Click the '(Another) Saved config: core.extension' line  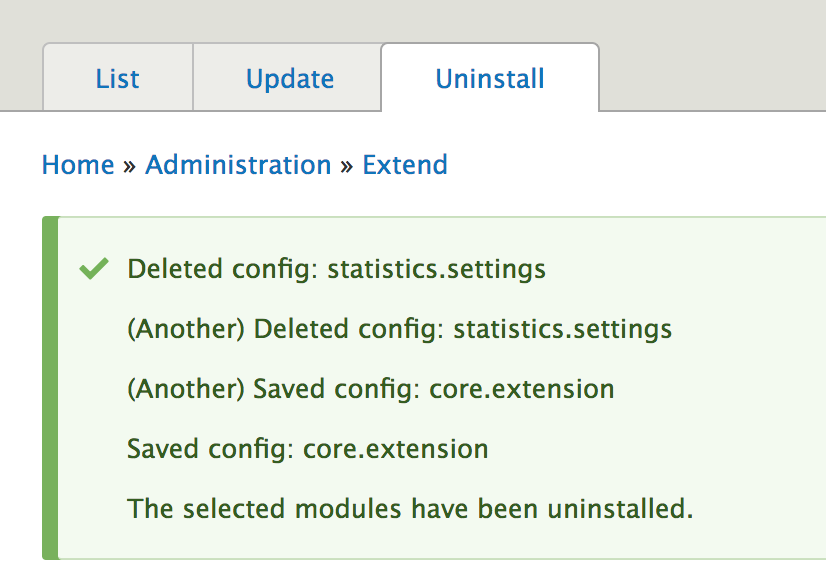click(370, 389)
